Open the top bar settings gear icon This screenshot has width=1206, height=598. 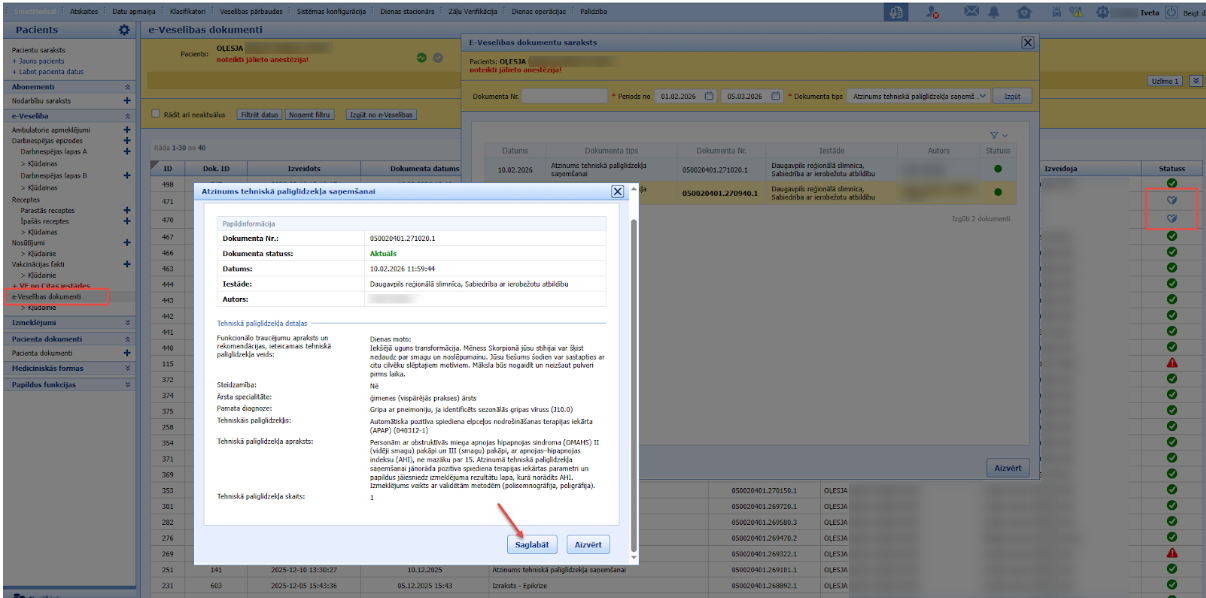1102,13
